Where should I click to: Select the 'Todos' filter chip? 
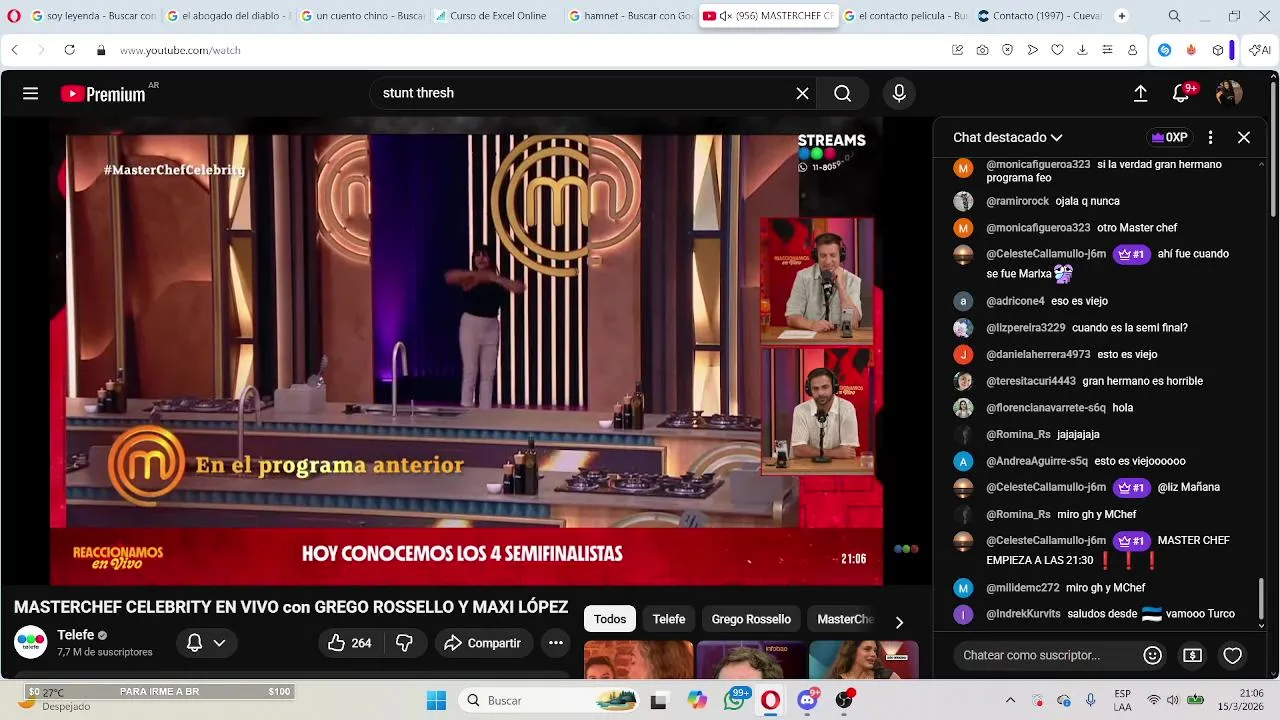pyautogui.click(x=610, y=619)
